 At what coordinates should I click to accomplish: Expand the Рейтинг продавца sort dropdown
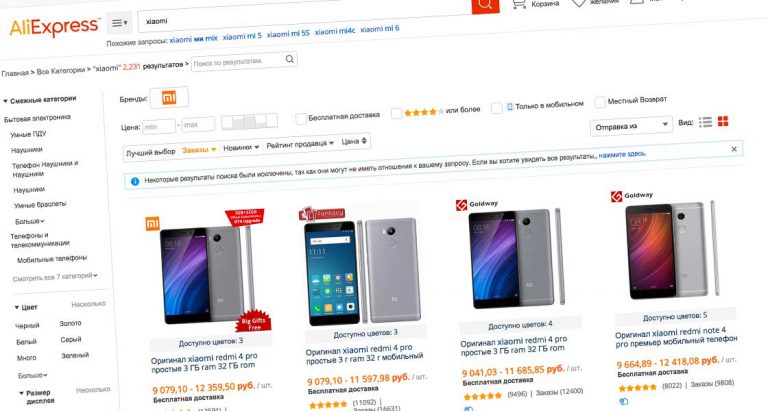click(x=300, y=145)
